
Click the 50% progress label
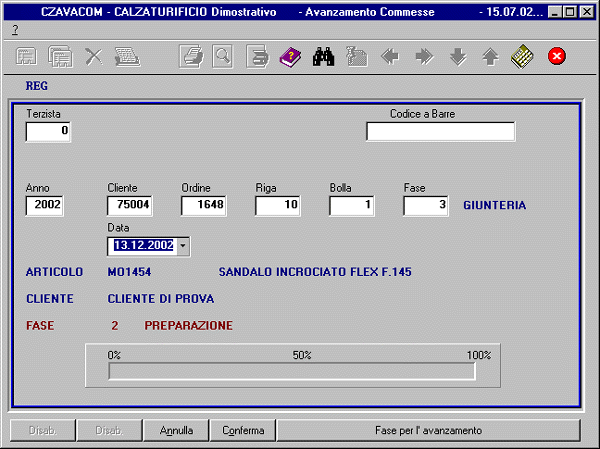pos(302,355)
